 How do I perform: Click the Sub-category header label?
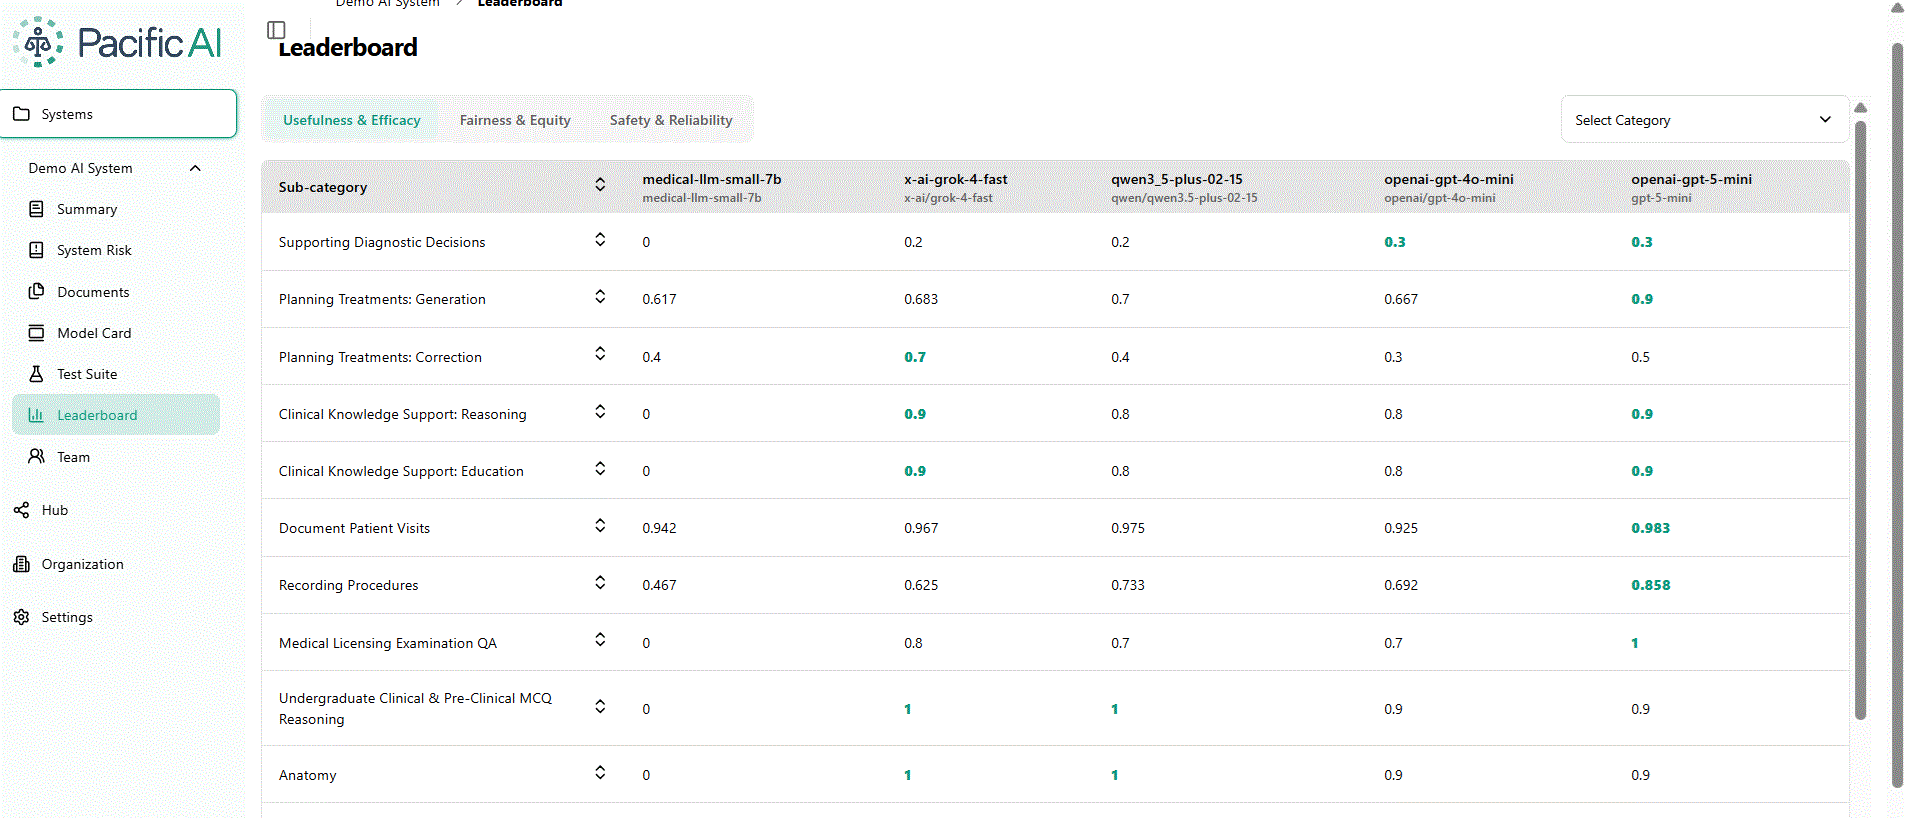click(323, 187)
